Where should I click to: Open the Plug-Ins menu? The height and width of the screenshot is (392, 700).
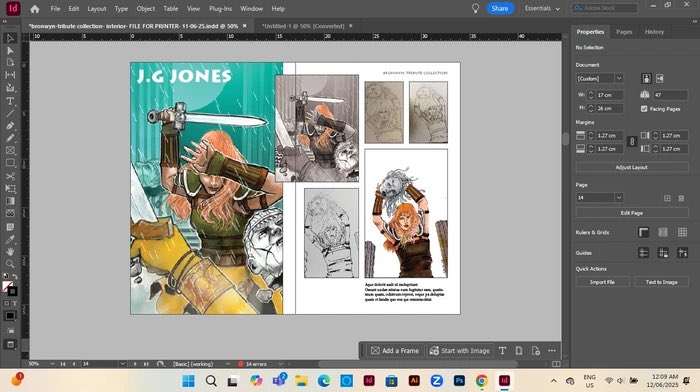coord(221,8)
